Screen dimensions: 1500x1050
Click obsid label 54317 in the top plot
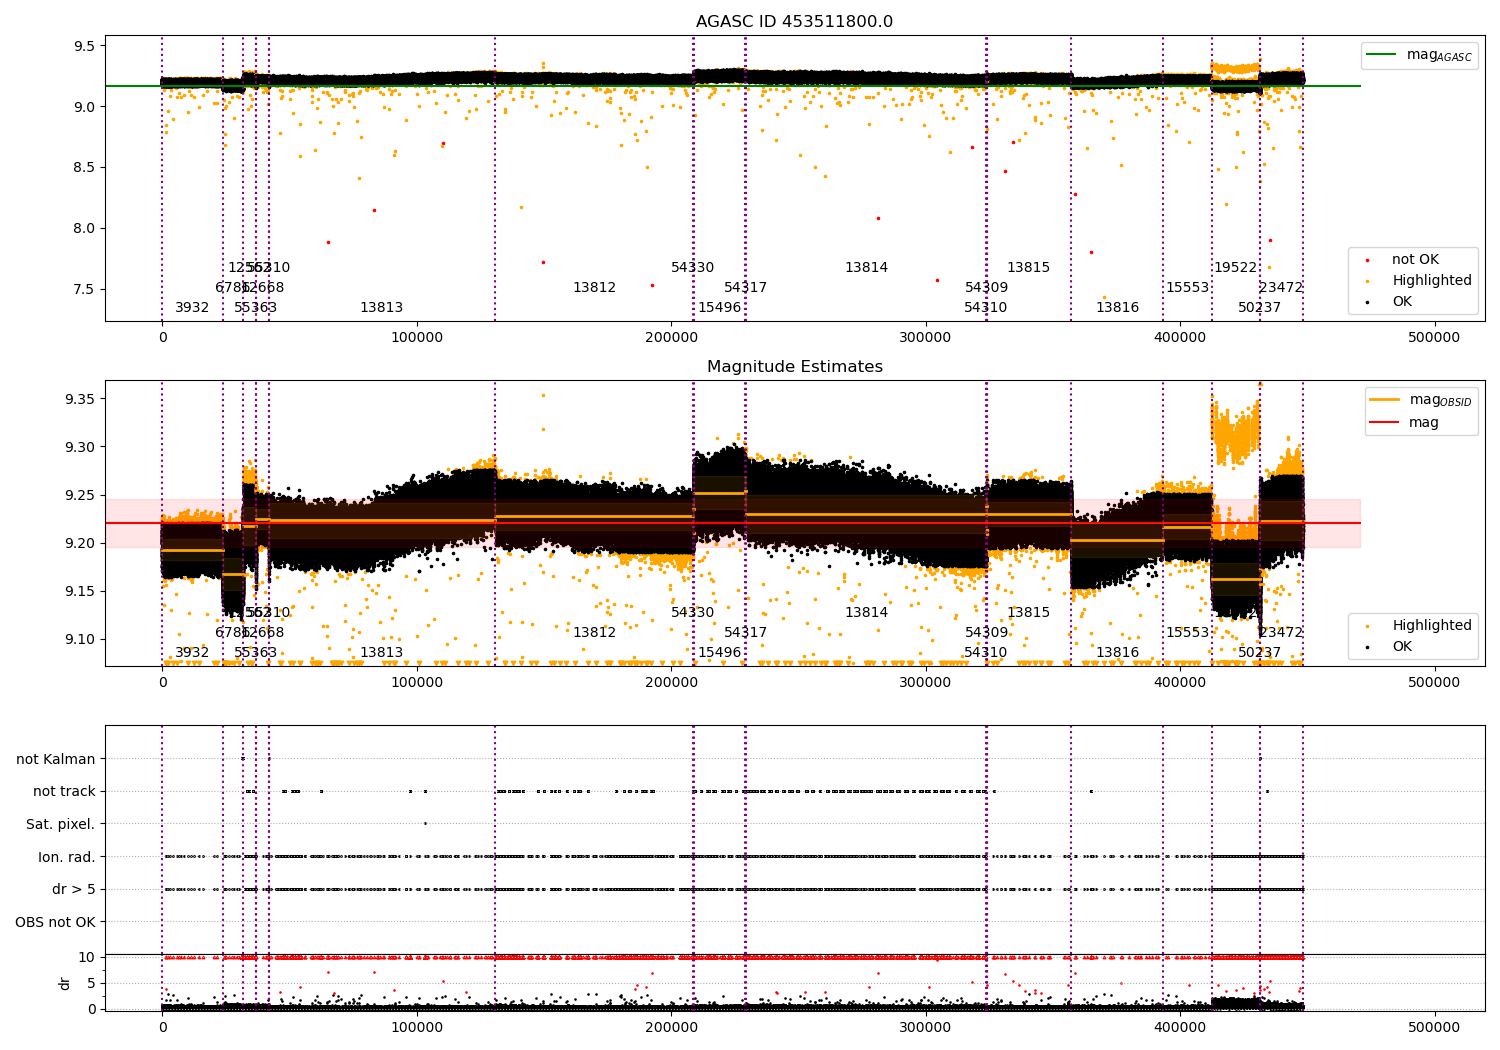click(x=745, y=288)
